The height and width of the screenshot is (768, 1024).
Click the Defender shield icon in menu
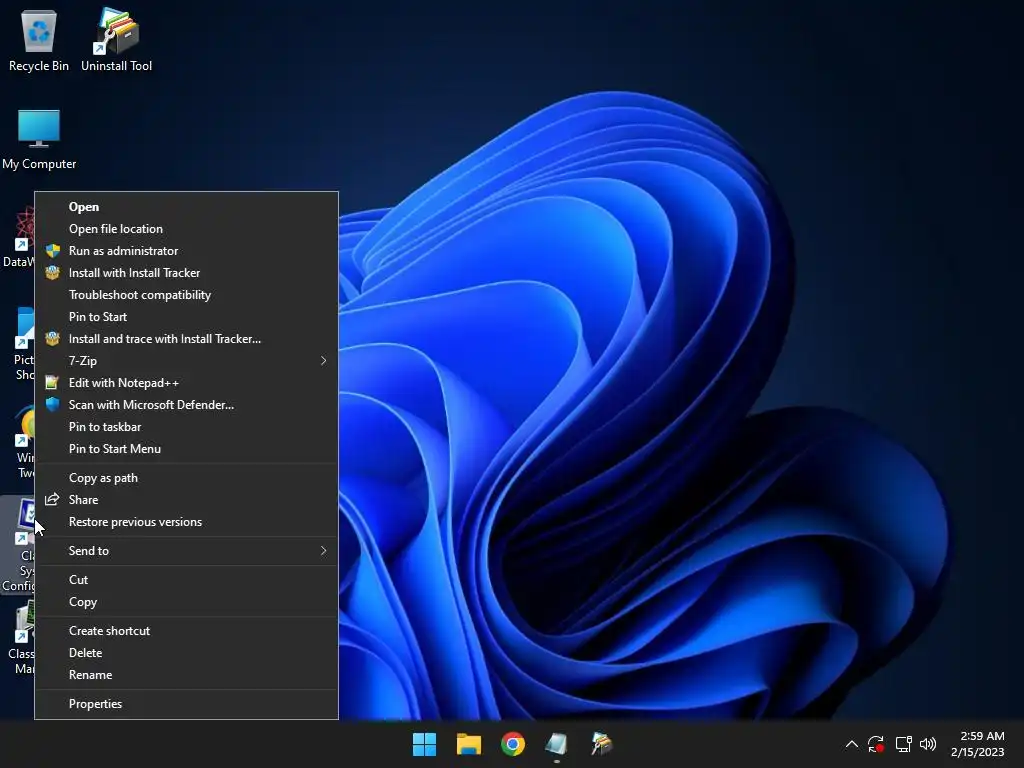coord(53,405)
